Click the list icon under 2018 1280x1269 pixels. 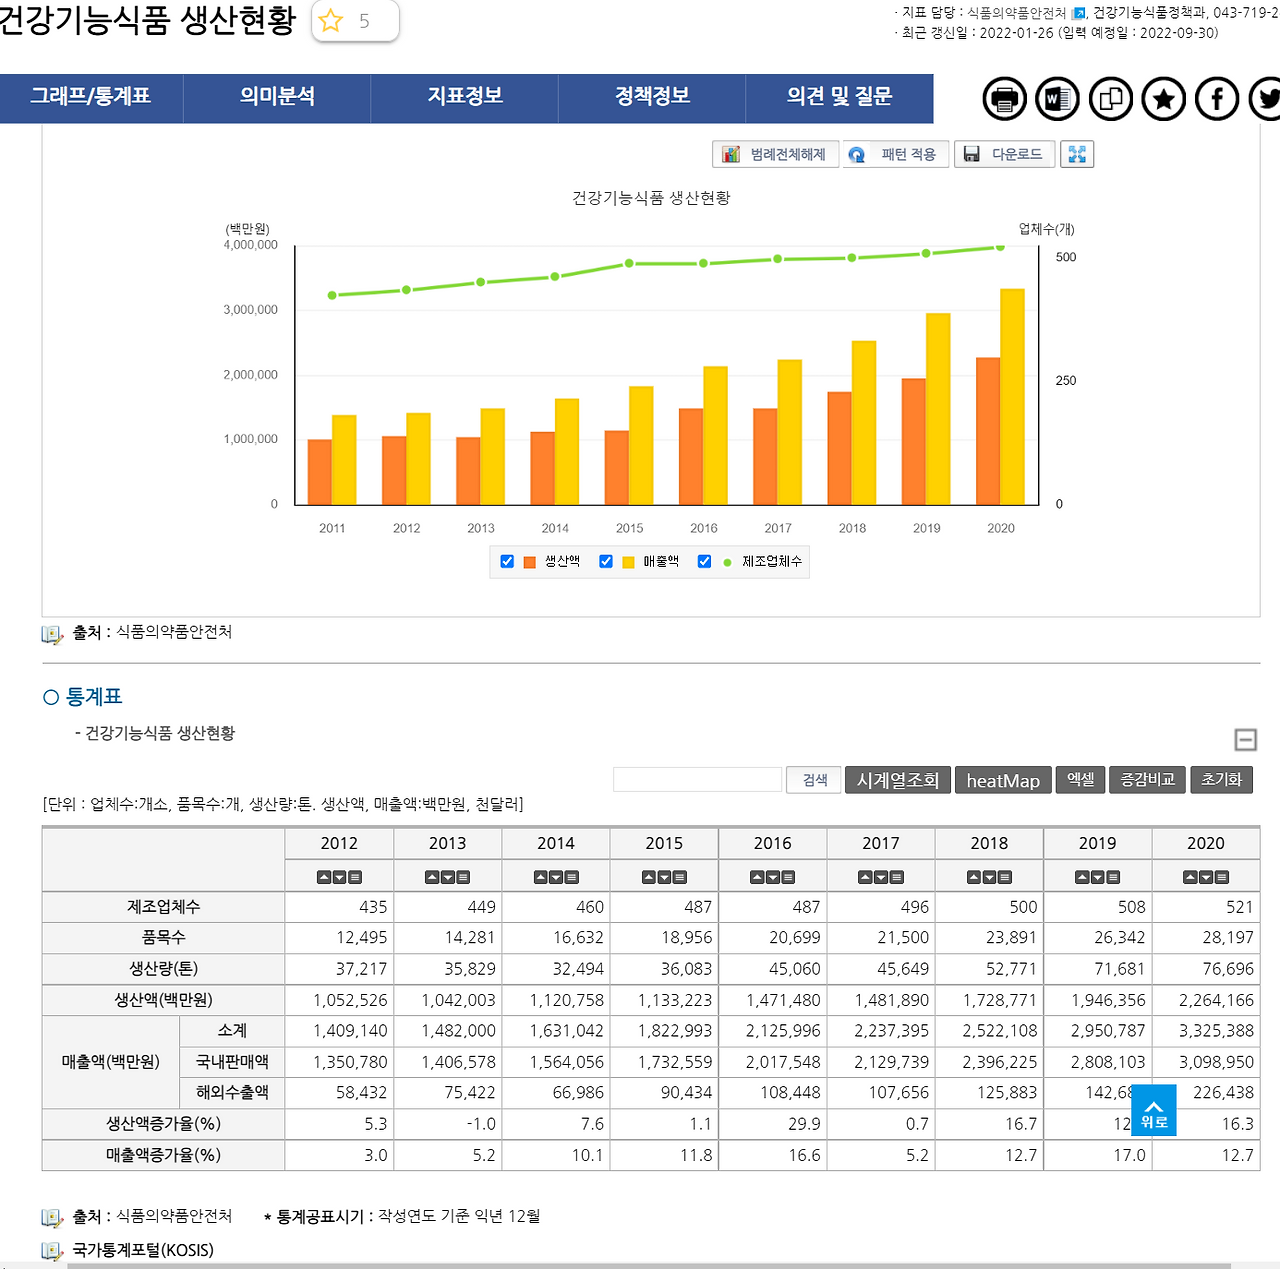point(1005,877)
